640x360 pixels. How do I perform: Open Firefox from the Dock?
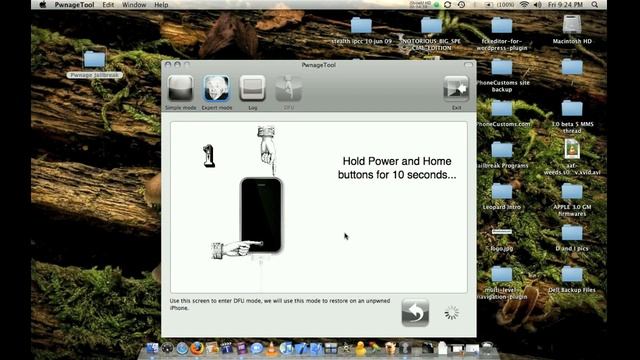(197, 348)
